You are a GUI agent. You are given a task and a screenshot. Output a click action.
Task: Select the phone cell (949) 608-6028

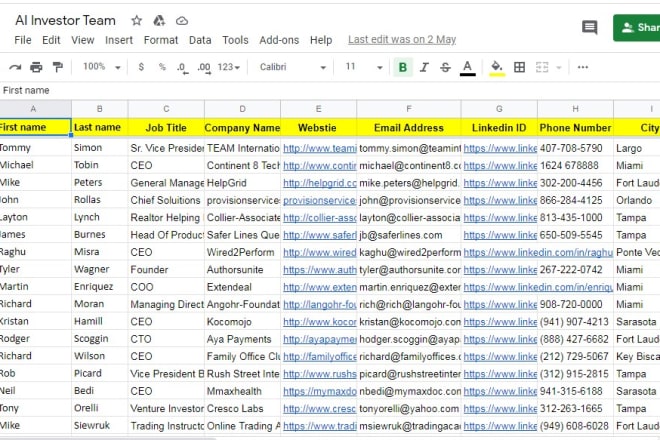tap(575, 426)
